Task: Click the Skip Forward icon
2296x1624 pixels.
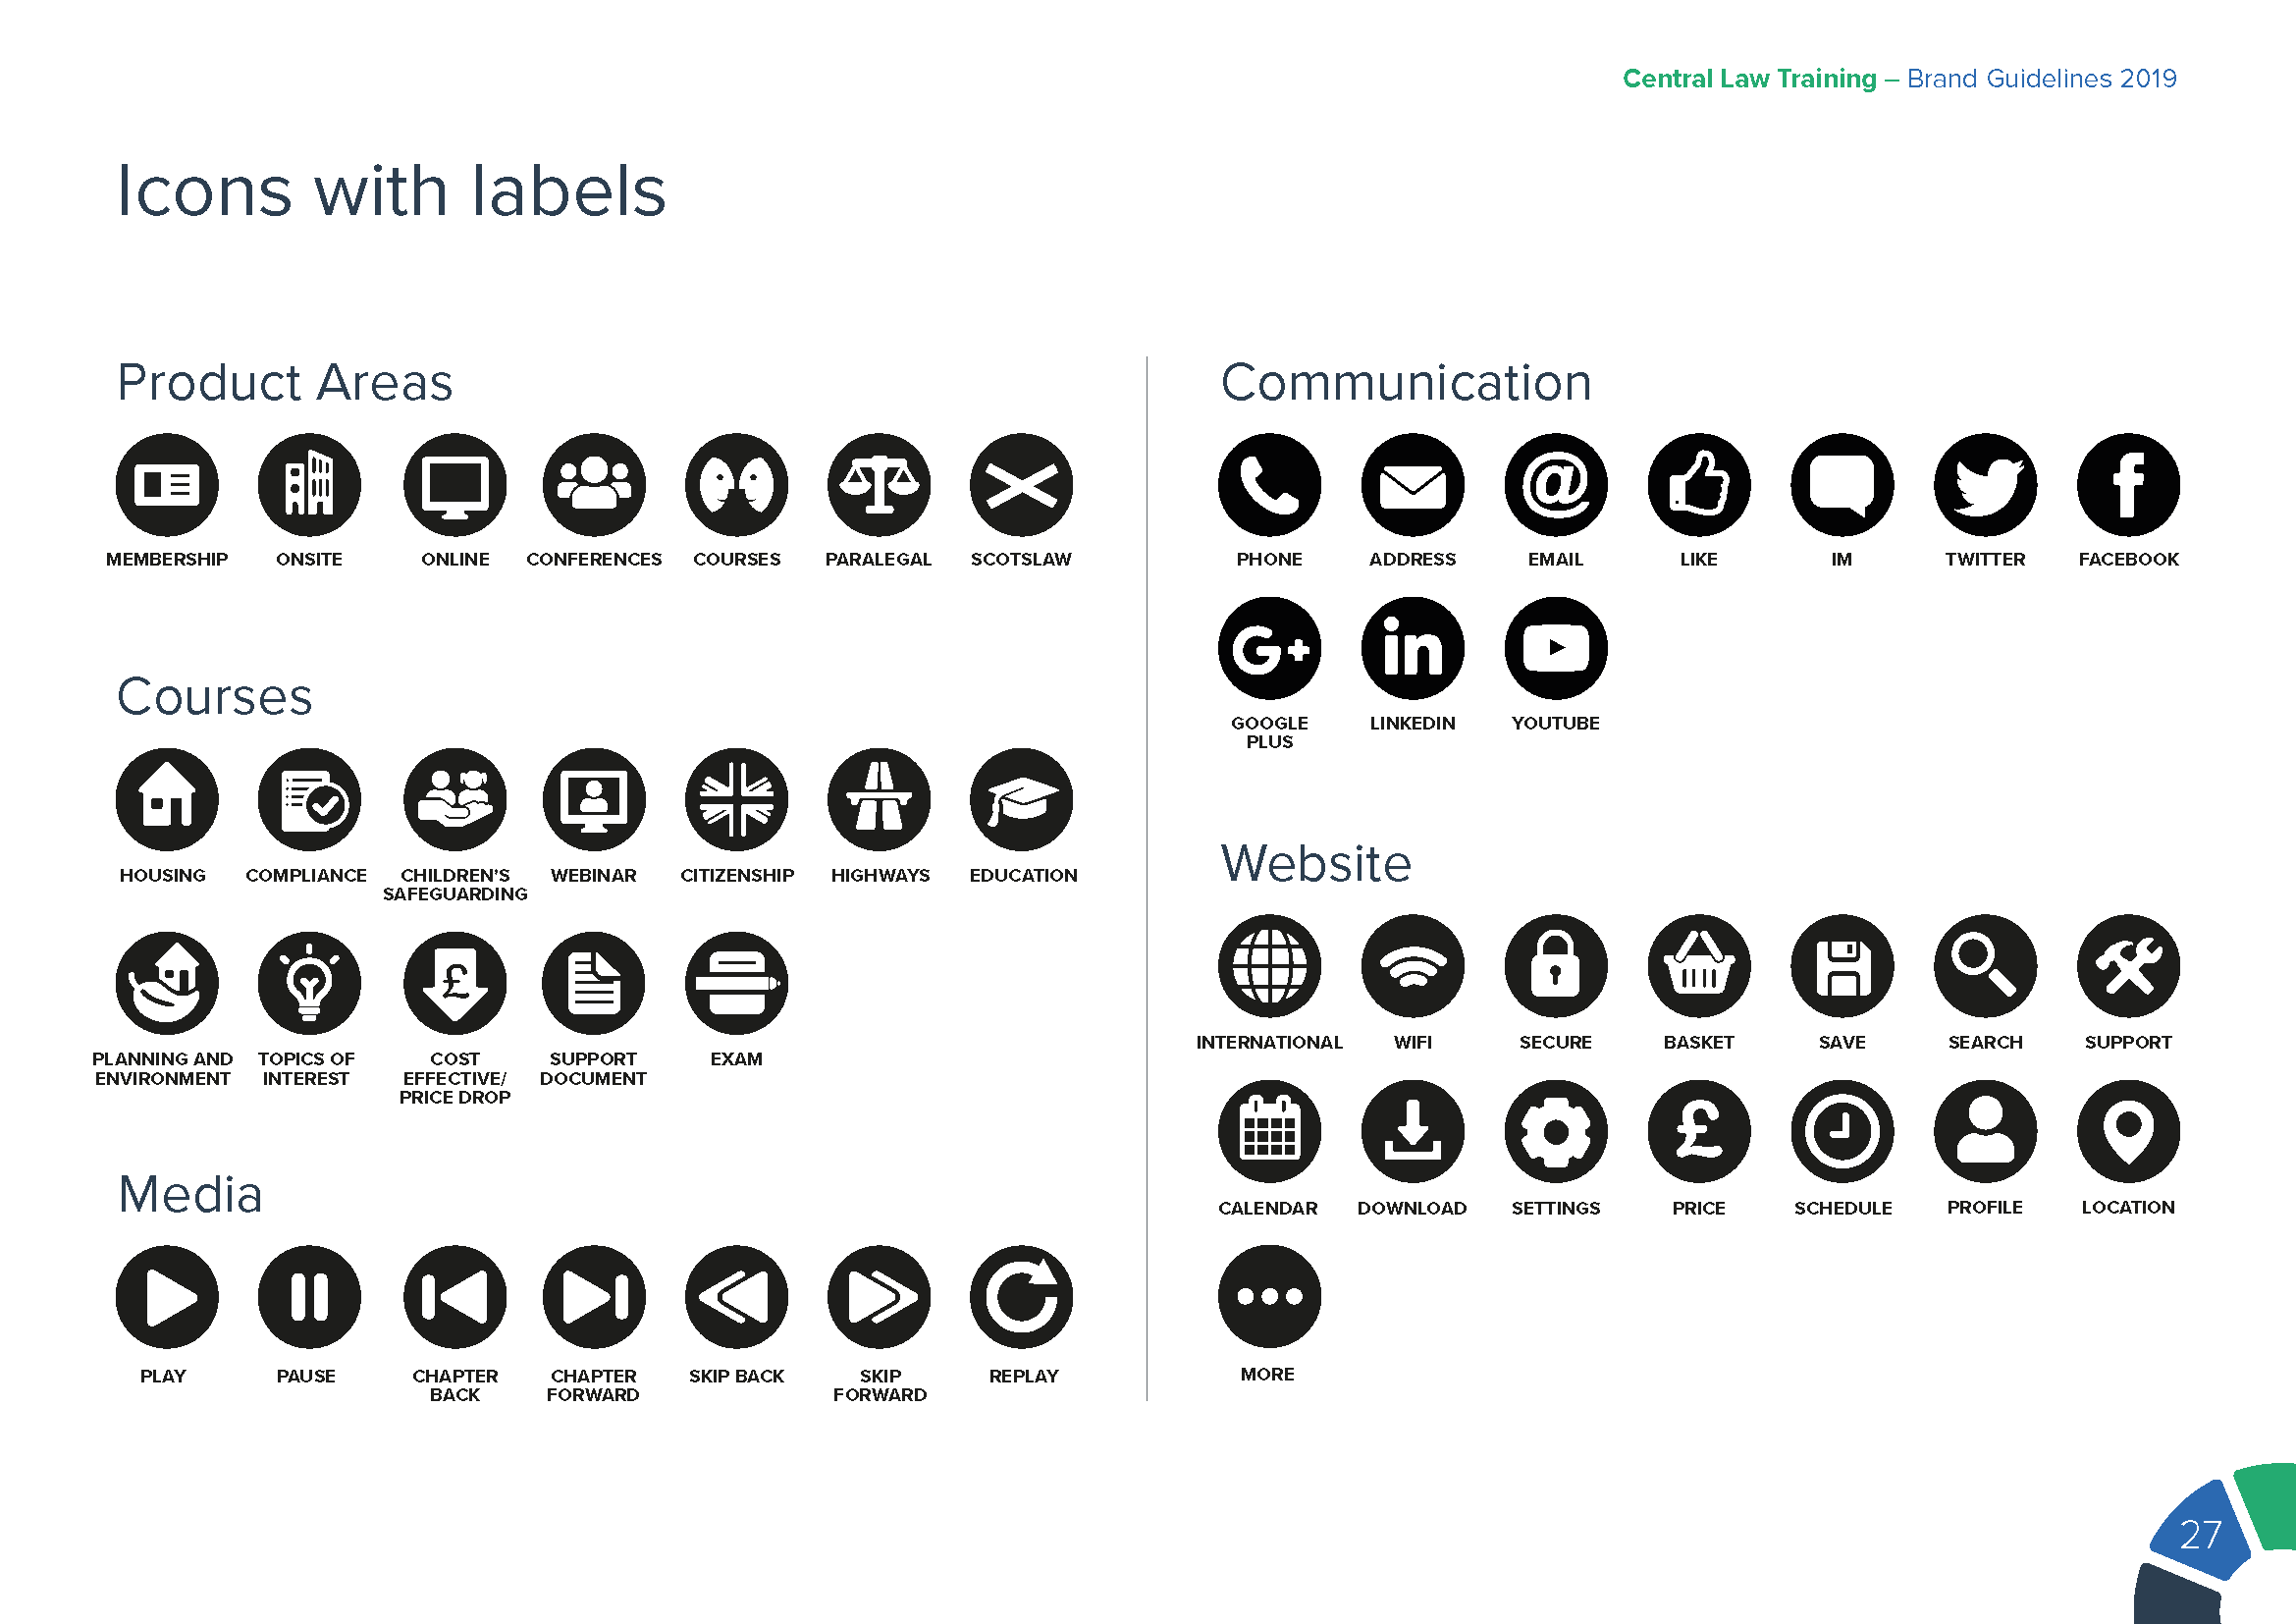Action: tap(879, 1298)
